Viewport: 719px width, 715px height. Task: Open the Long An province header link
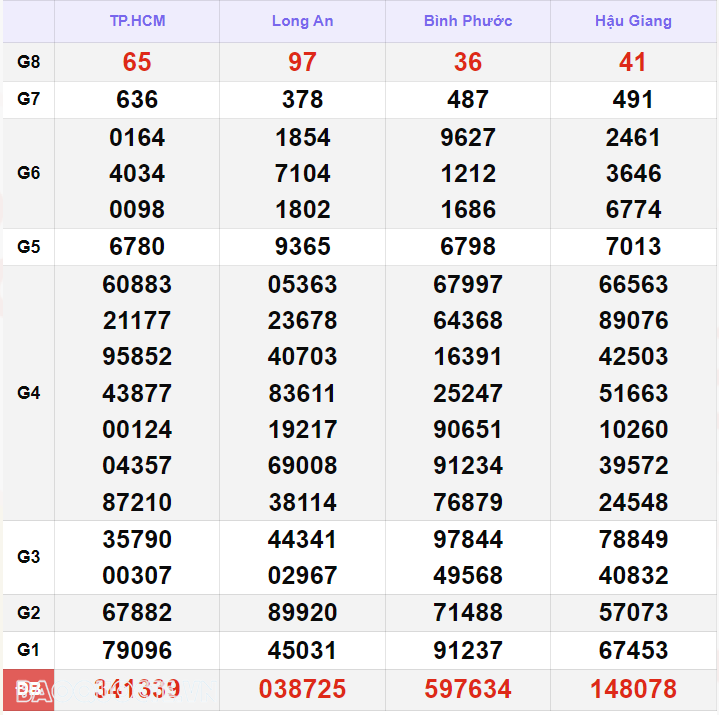pyautogui.click(x=302, y=21)
